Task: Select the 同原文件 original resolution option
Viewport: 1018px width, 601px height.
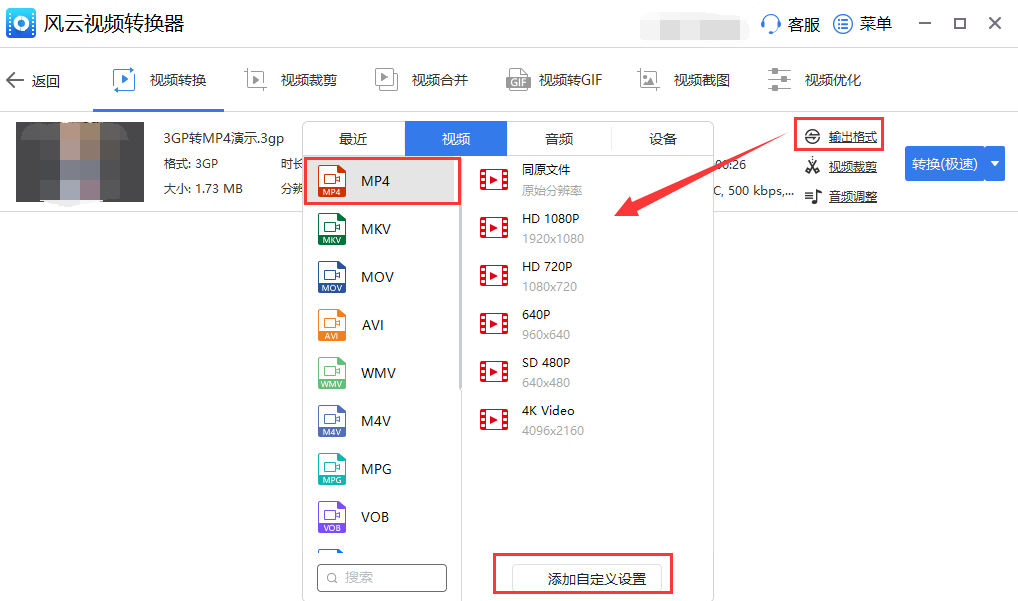Action: [546, 179]
